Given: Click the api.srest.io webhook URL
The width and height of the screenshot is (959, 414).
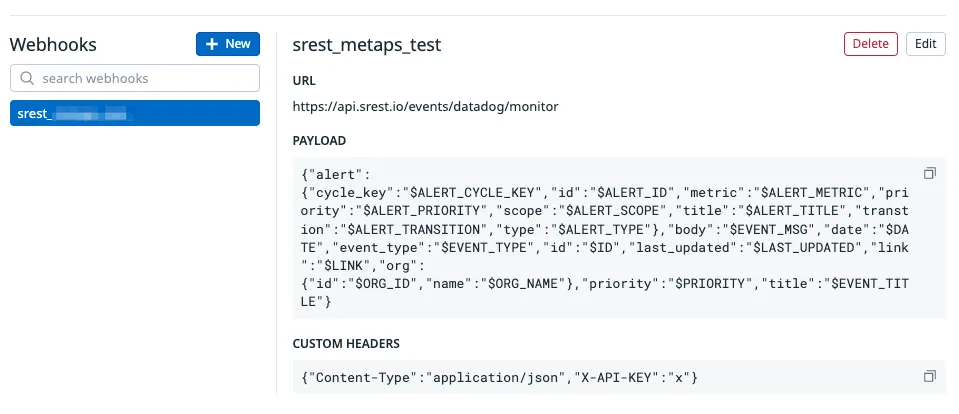Looking at the screenshot, I should 426,106.
